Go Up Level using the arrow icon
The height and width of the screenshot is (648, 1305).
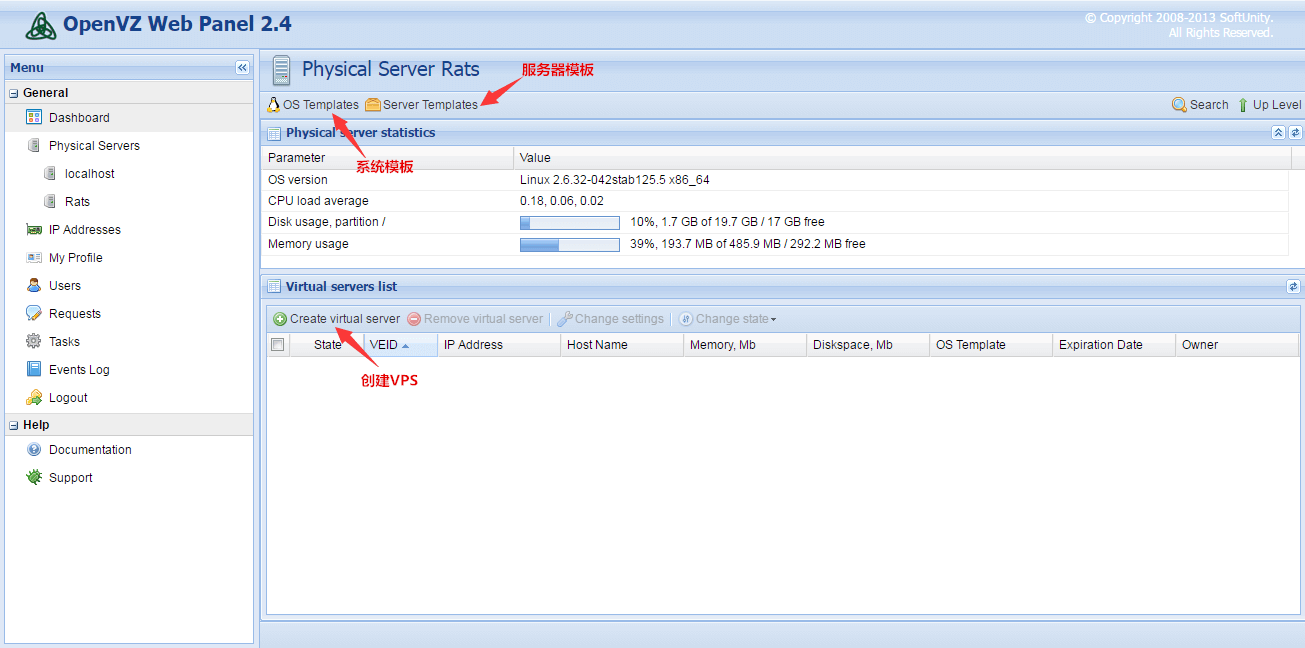pos(1243,105)
